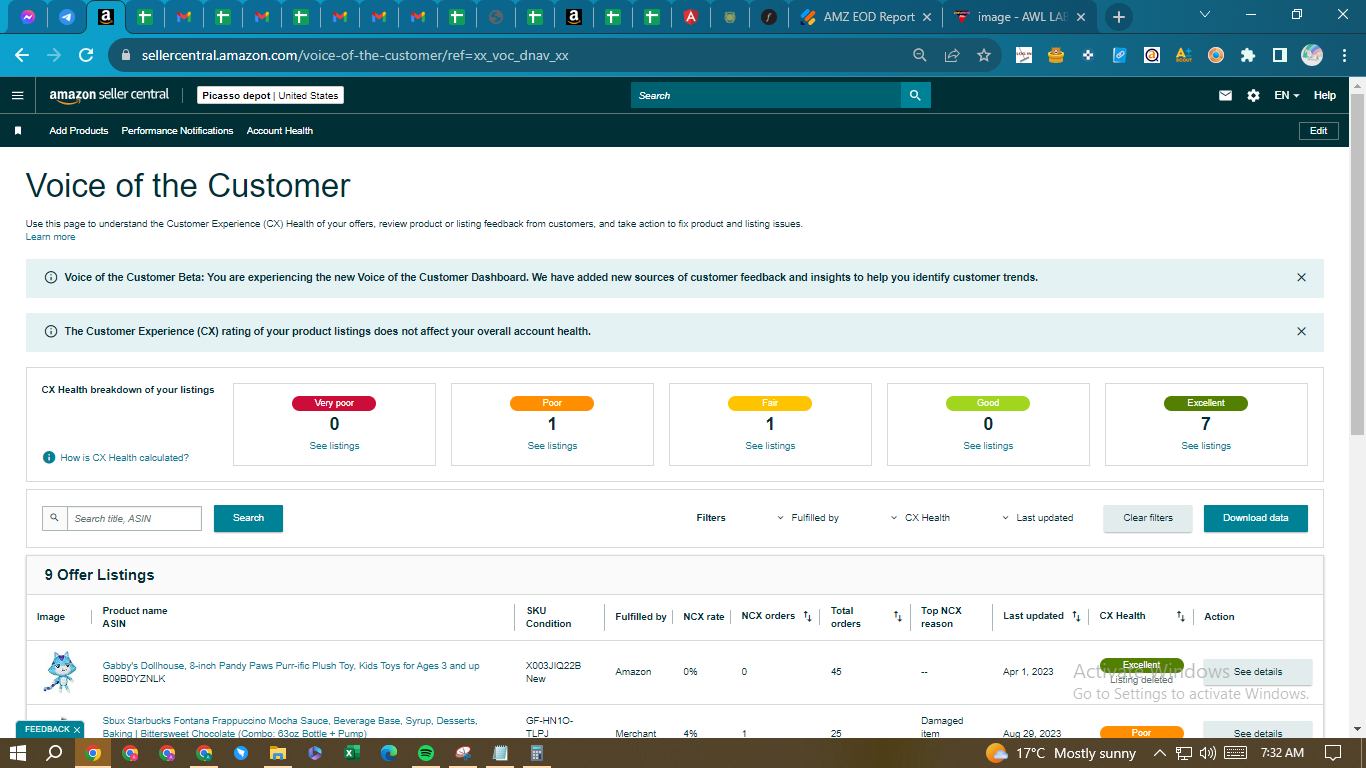Click the browser address bar URL

(355, 55)
